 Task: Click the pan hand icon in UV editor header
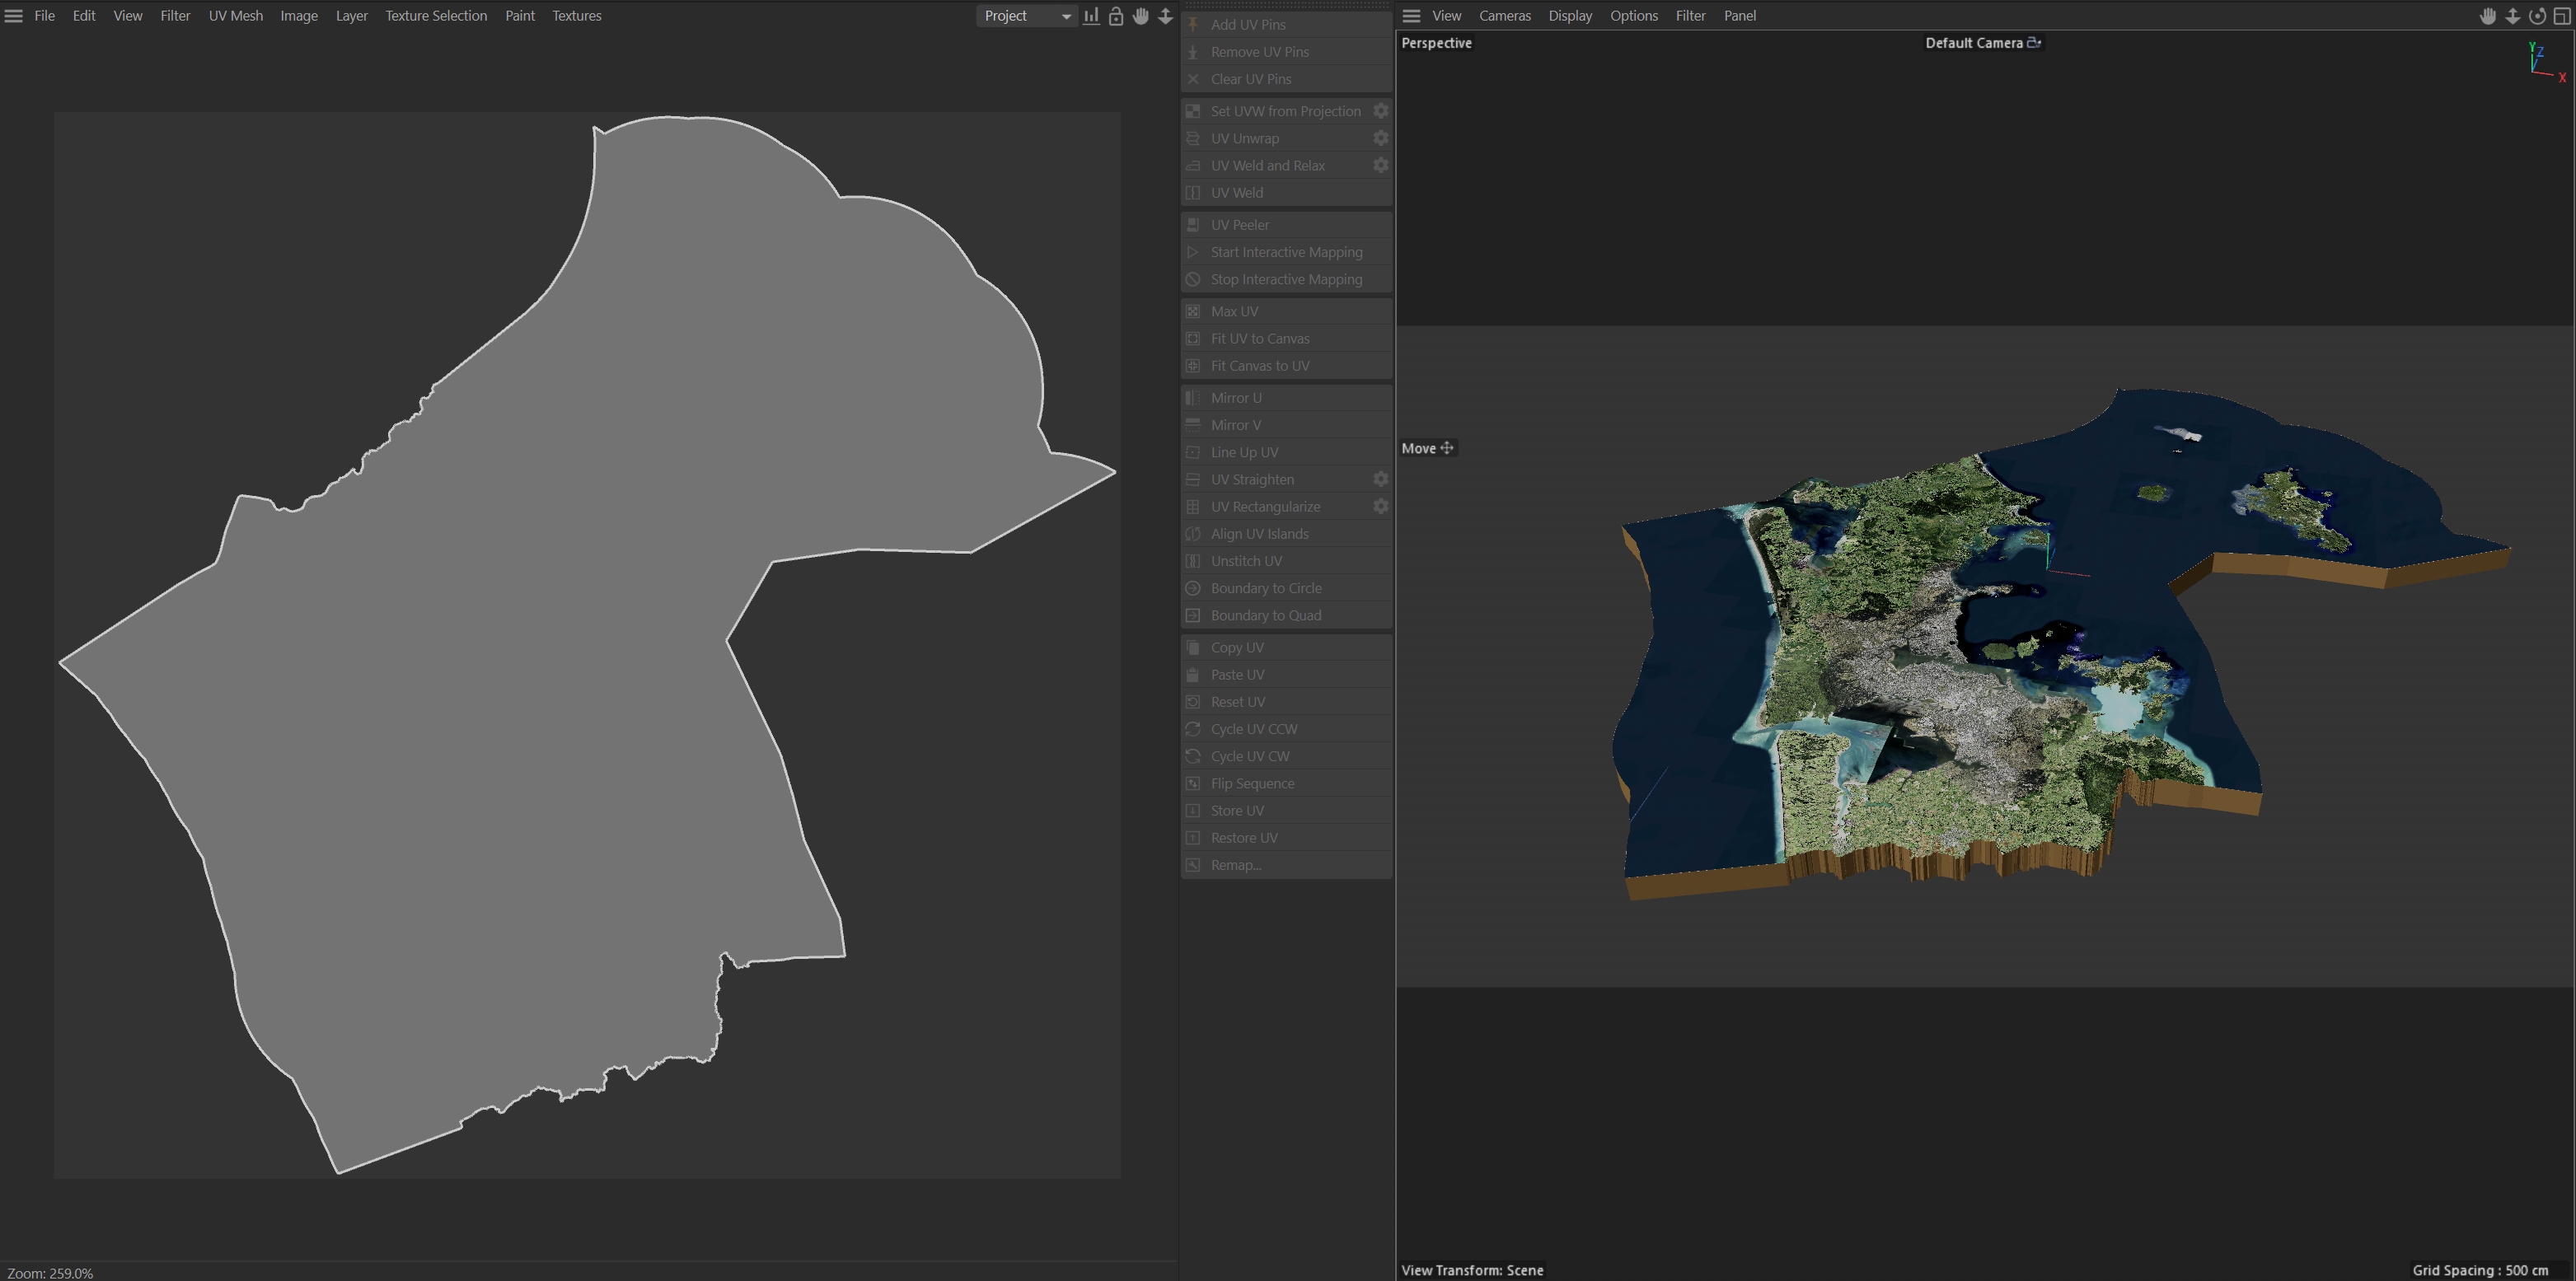pyautogui.click(x=1140, y=16)
